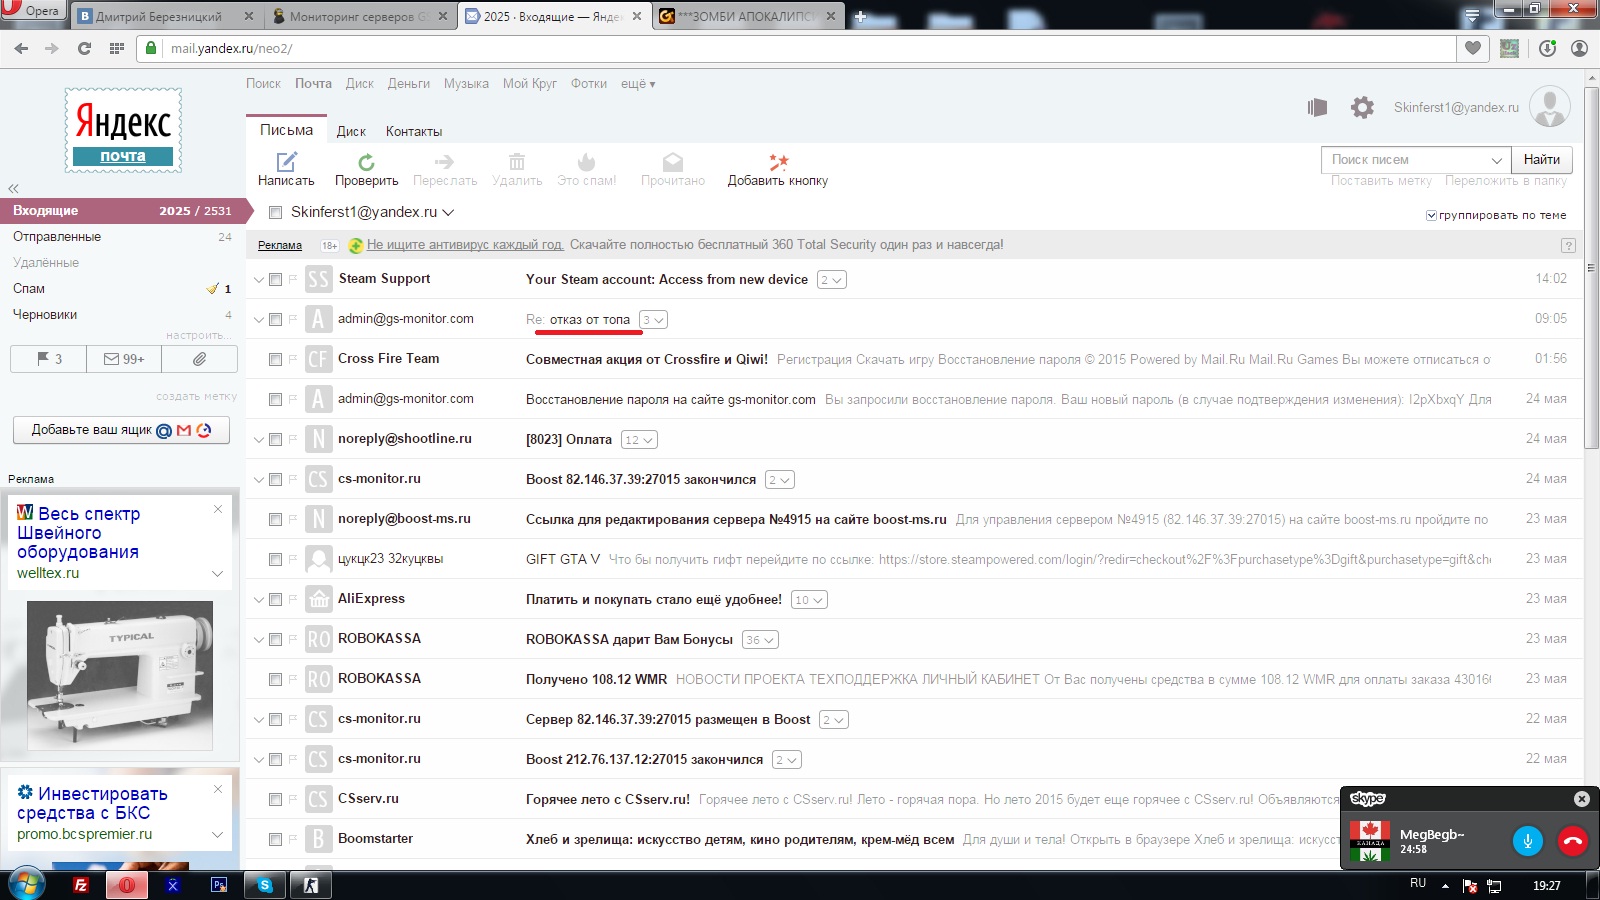Click Добавьте ваш ящик button
Image resolution: width=1600 pixels, height=900 pixels.
[121, 430]
